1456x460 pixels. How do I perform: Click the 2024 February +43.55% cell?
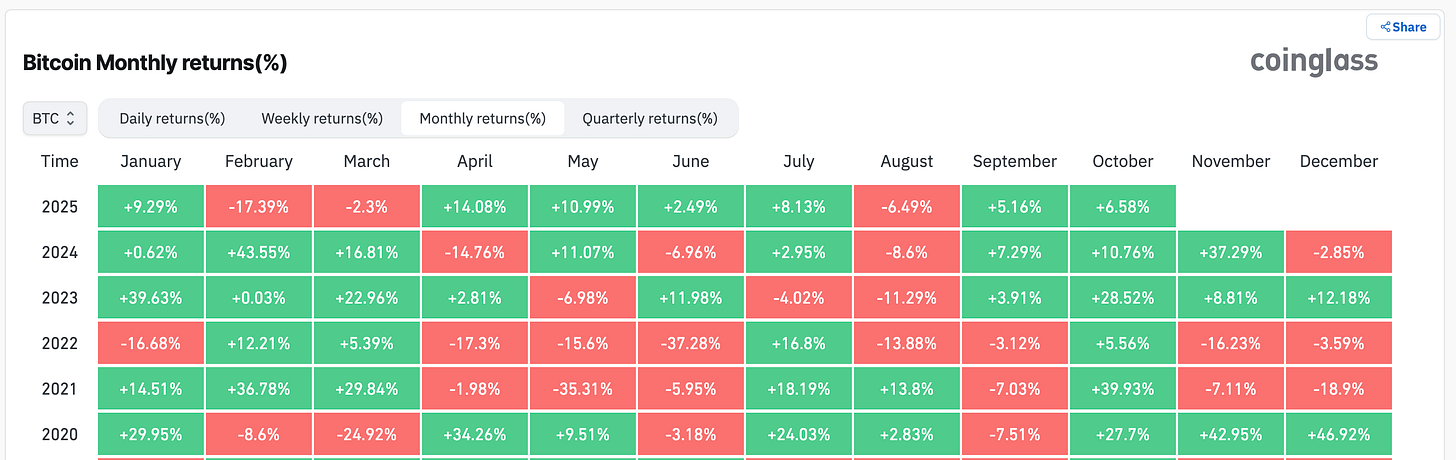click(258, 253)
